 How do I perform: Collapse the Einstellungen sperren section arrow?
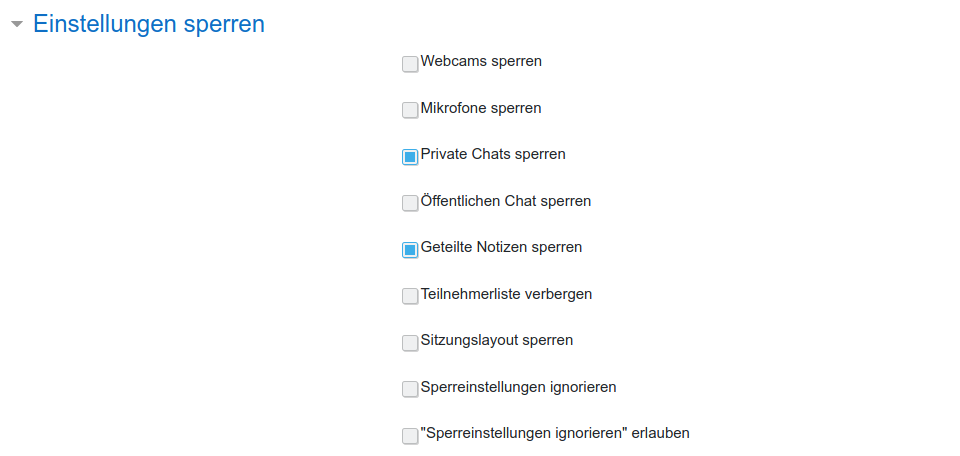coord(16,25)
